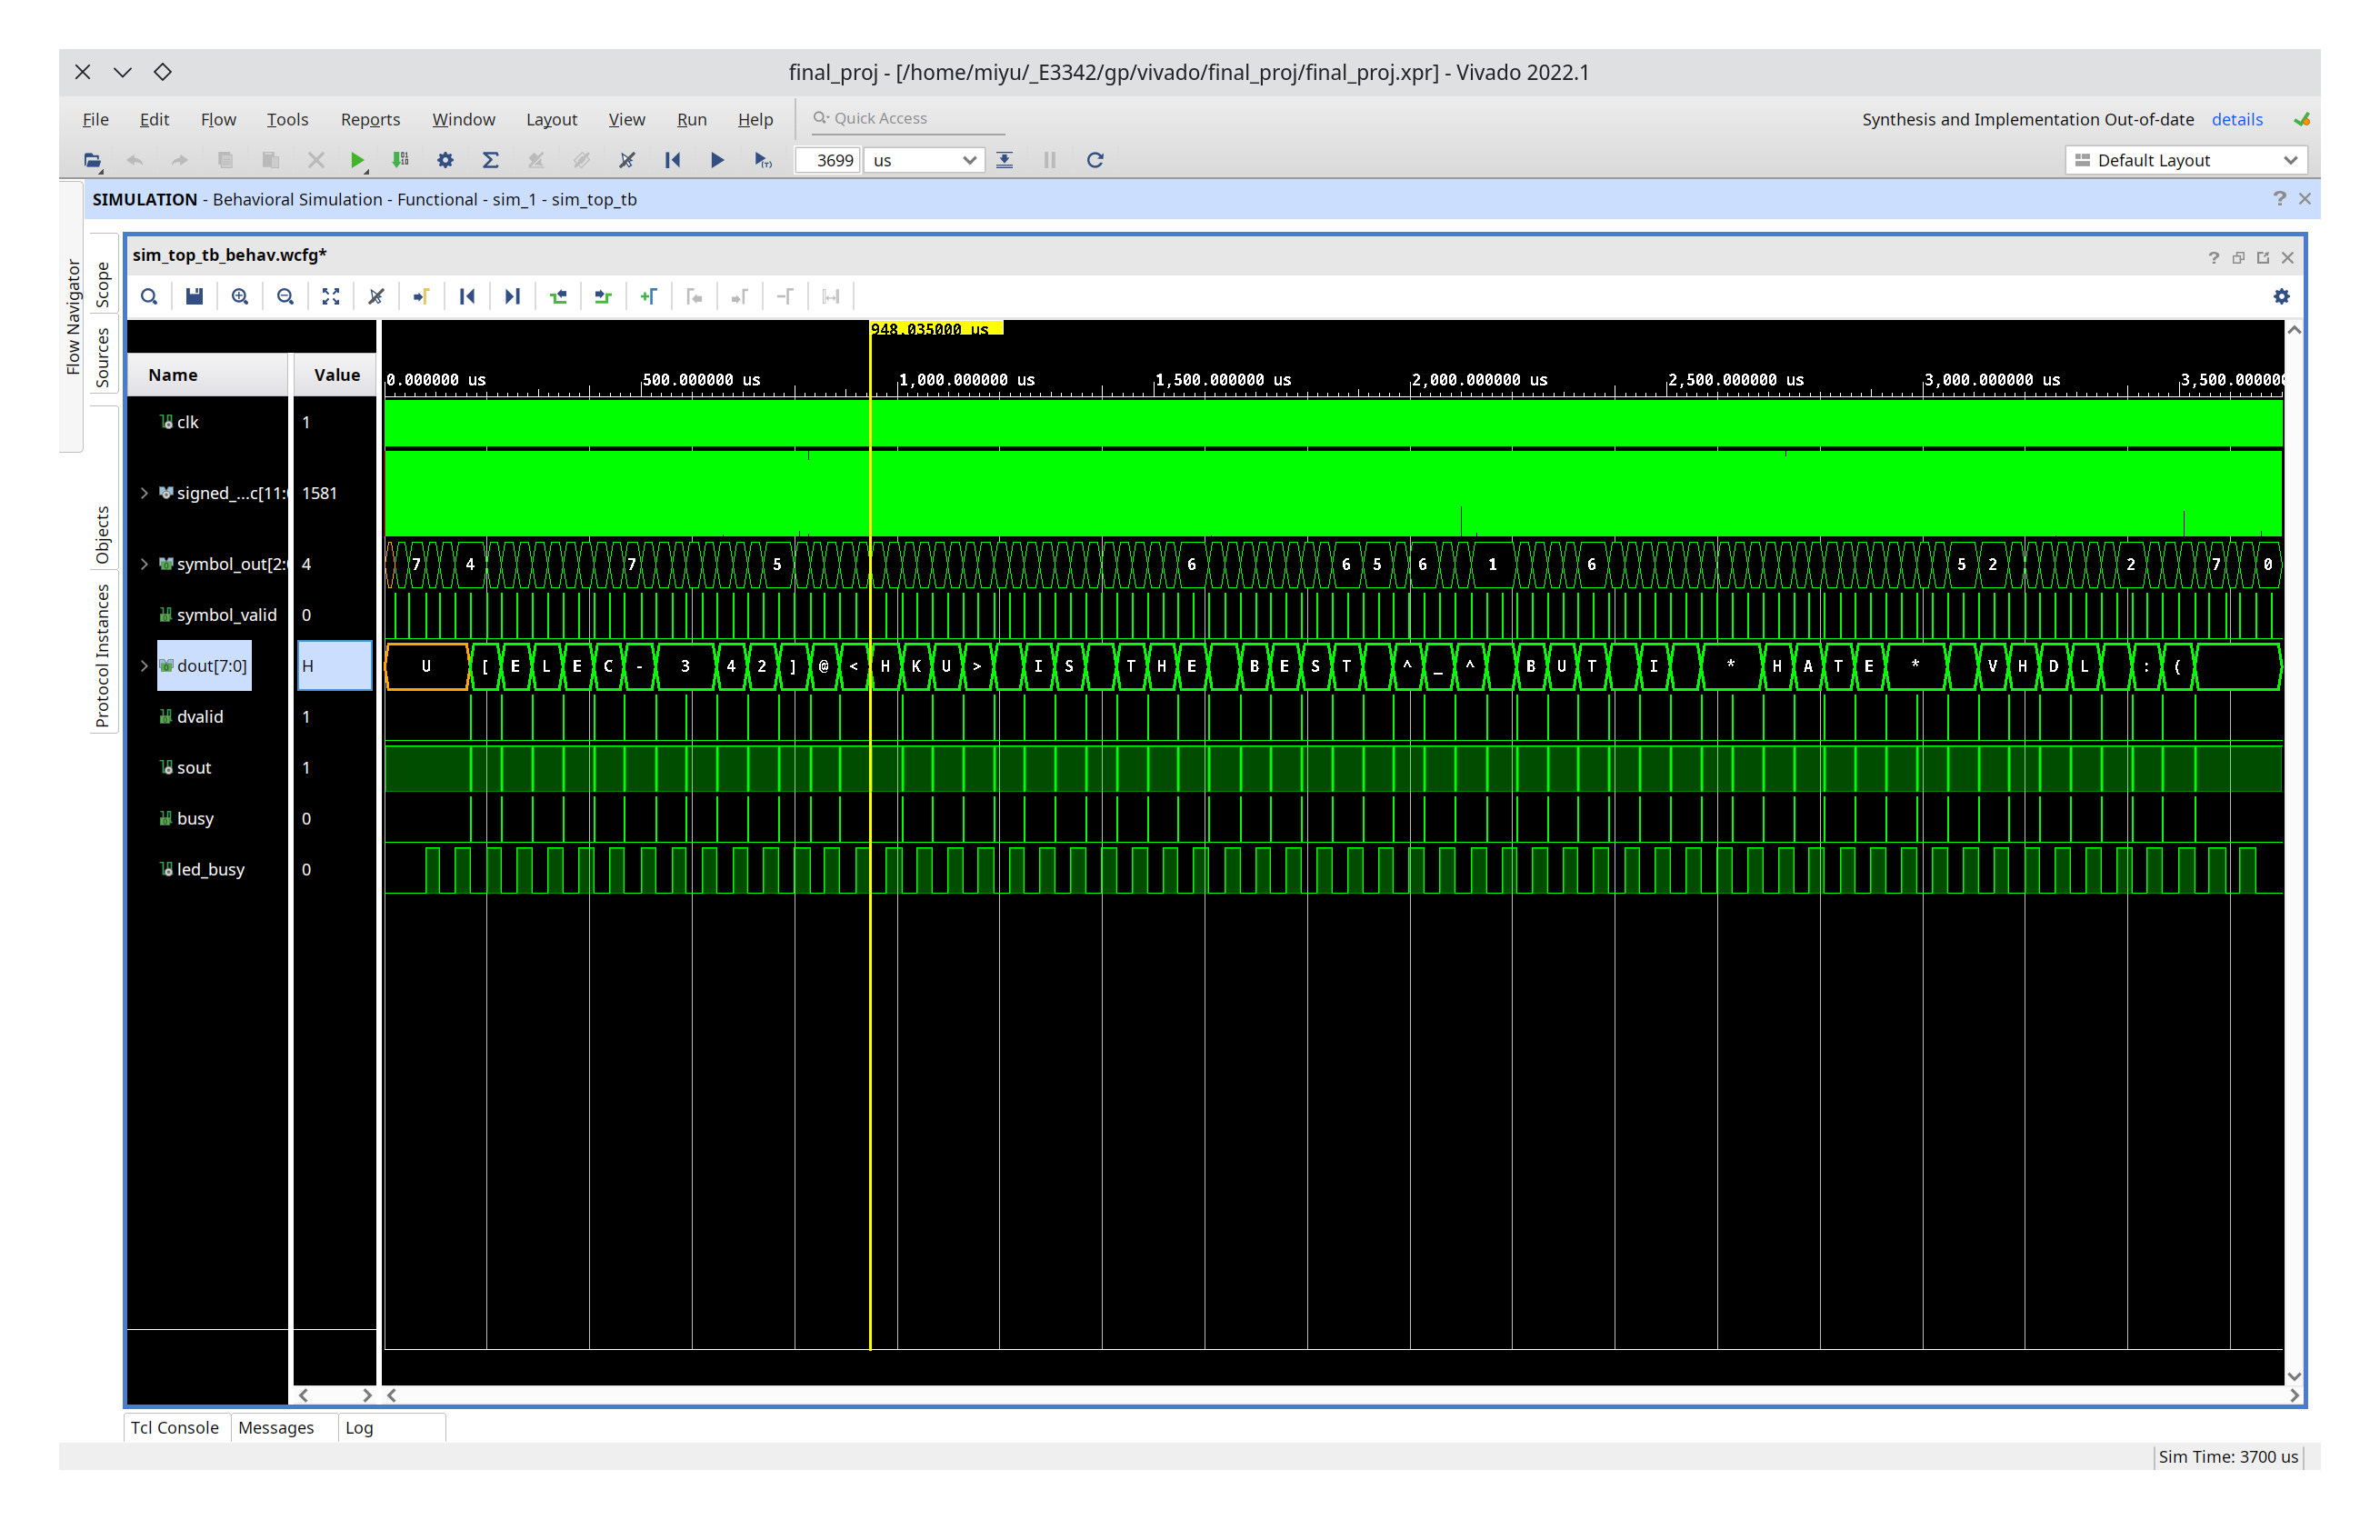Restart the simulation to time zero
Image resolution: width=2380 pixels, height=1540 pixels.
(672, 160)
